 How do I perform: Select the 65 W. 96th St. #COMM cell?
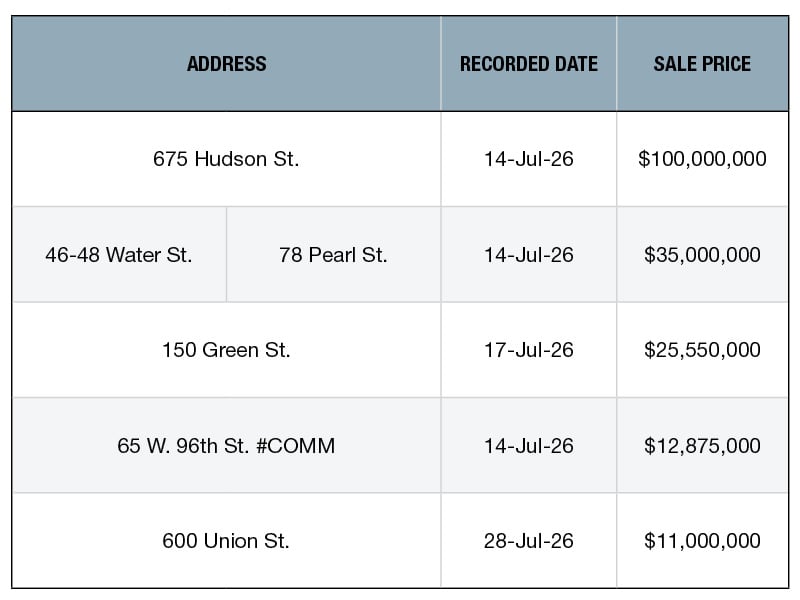point(227,445)
